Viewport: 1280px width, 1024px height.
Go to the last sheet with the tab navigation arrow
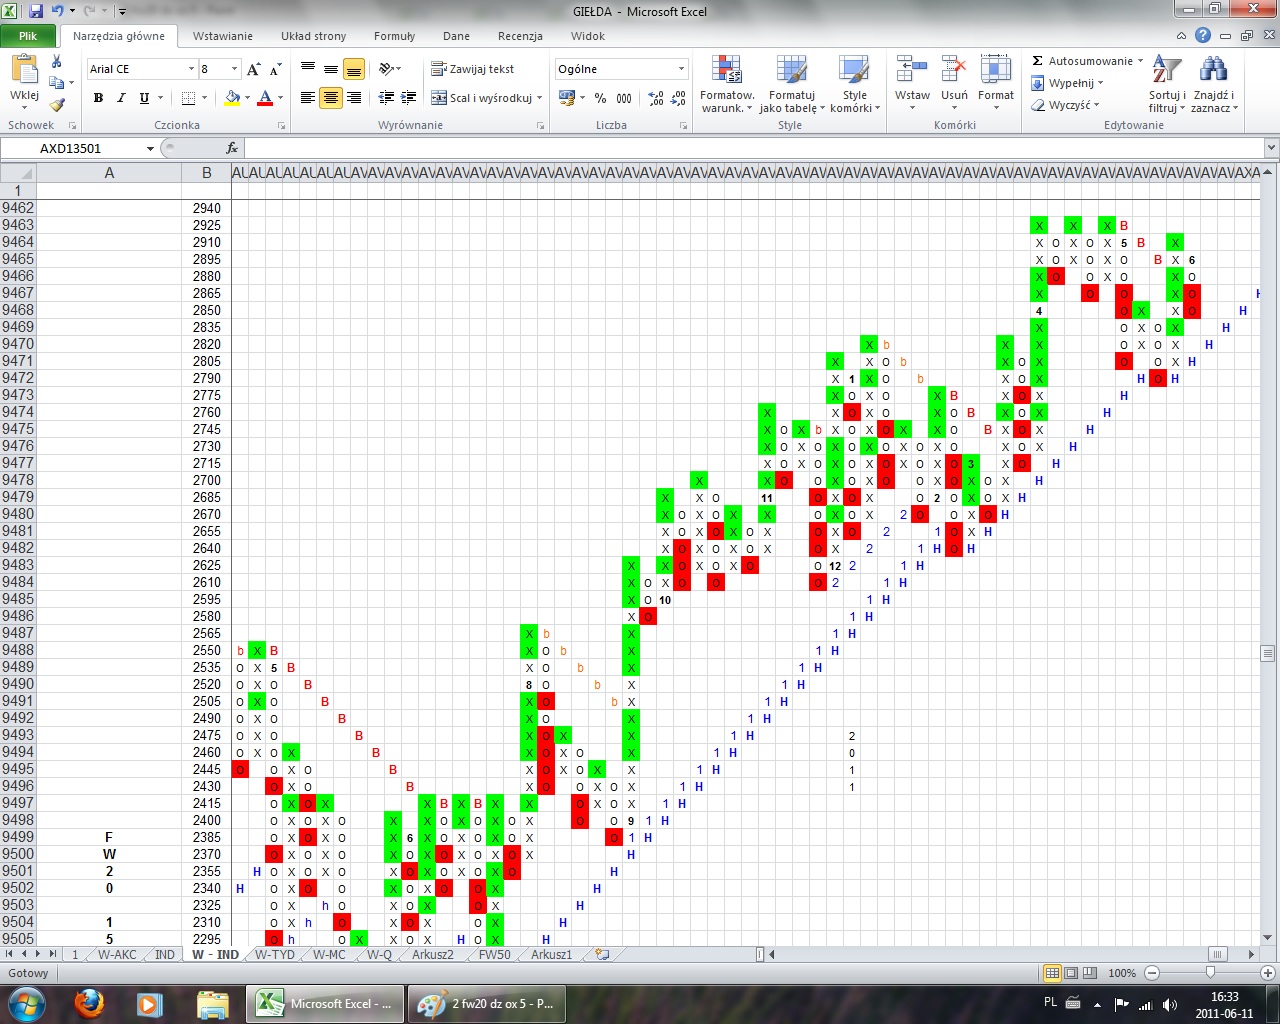coord(53,954)
